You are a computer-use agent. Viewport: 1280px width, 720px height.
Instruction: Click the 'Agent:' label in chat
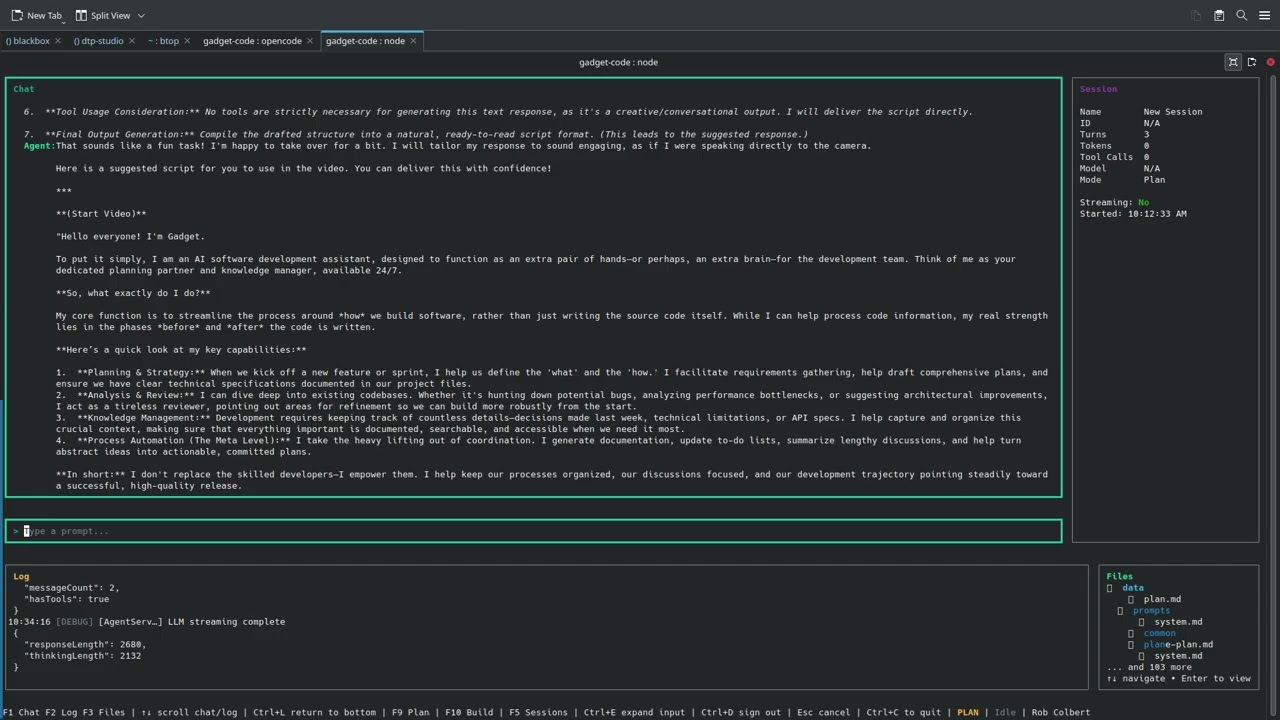[x=39, y=146]
